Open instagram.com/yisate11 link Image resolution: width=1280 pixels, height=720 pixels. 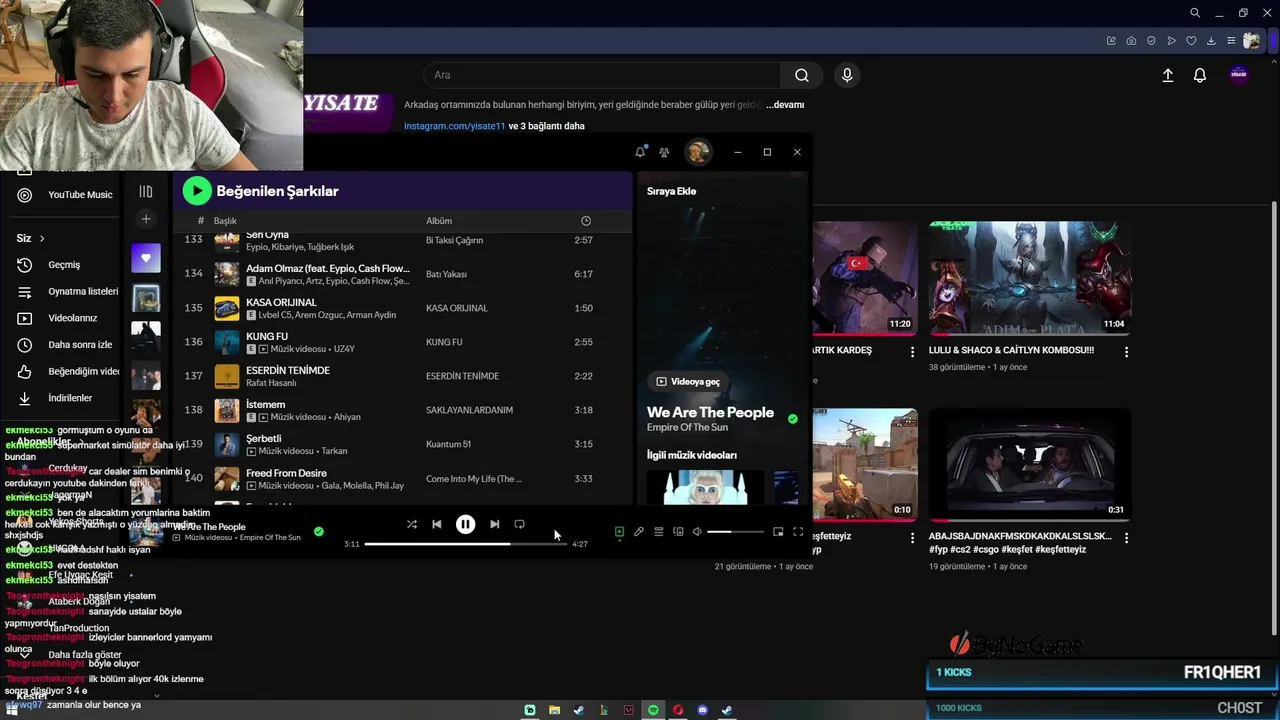click(454, 126)
